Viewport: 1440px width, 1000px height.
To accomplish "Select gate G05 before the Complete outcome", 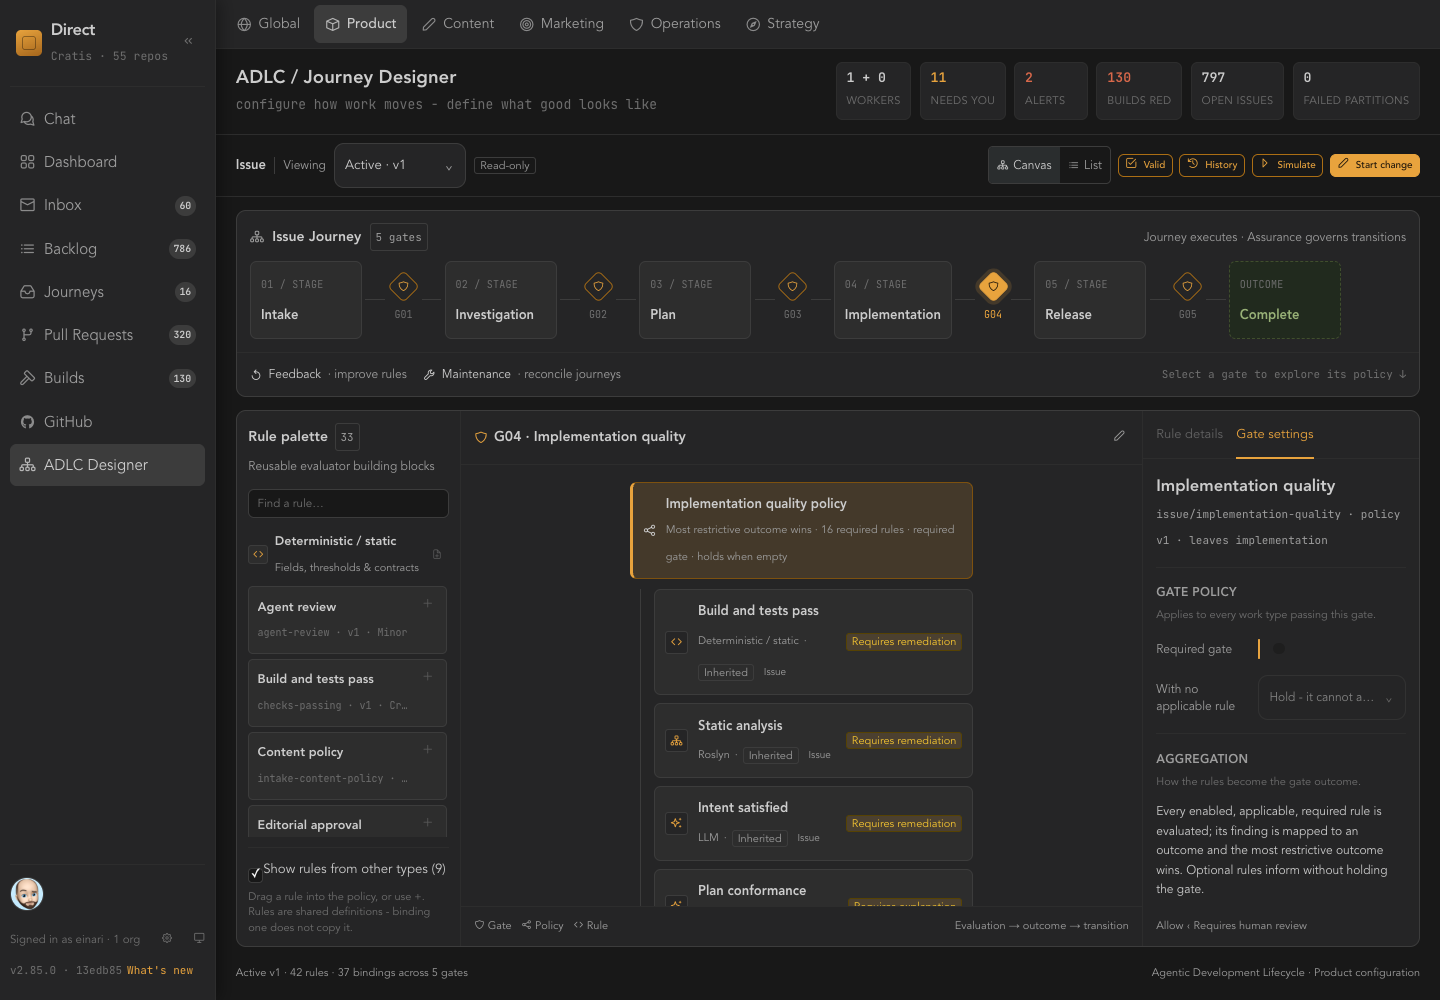I will [1187, 287].
